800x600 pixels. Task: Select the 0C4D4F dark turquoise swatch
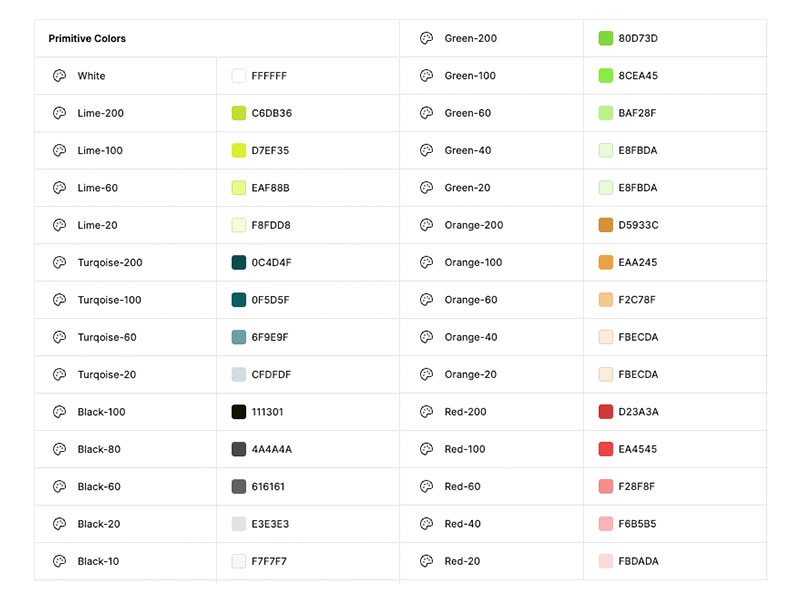tap(239, 262)
